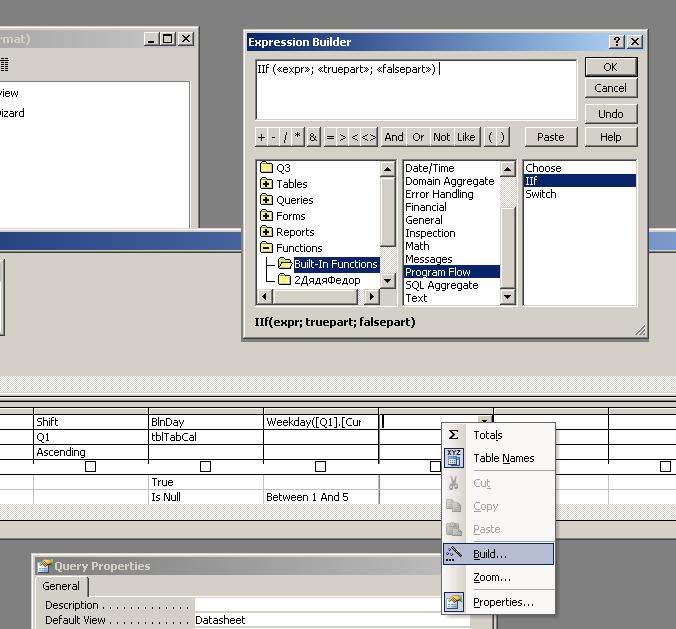Insert the Like operator
The height and width of the screenshot is (629, 676).
coord(466,137)
